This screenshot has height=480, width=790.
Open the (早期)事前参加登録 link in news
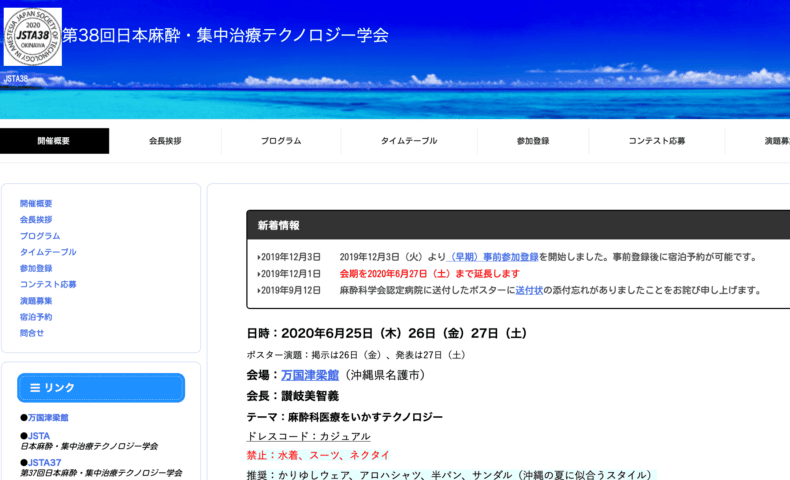coord(494,257)
